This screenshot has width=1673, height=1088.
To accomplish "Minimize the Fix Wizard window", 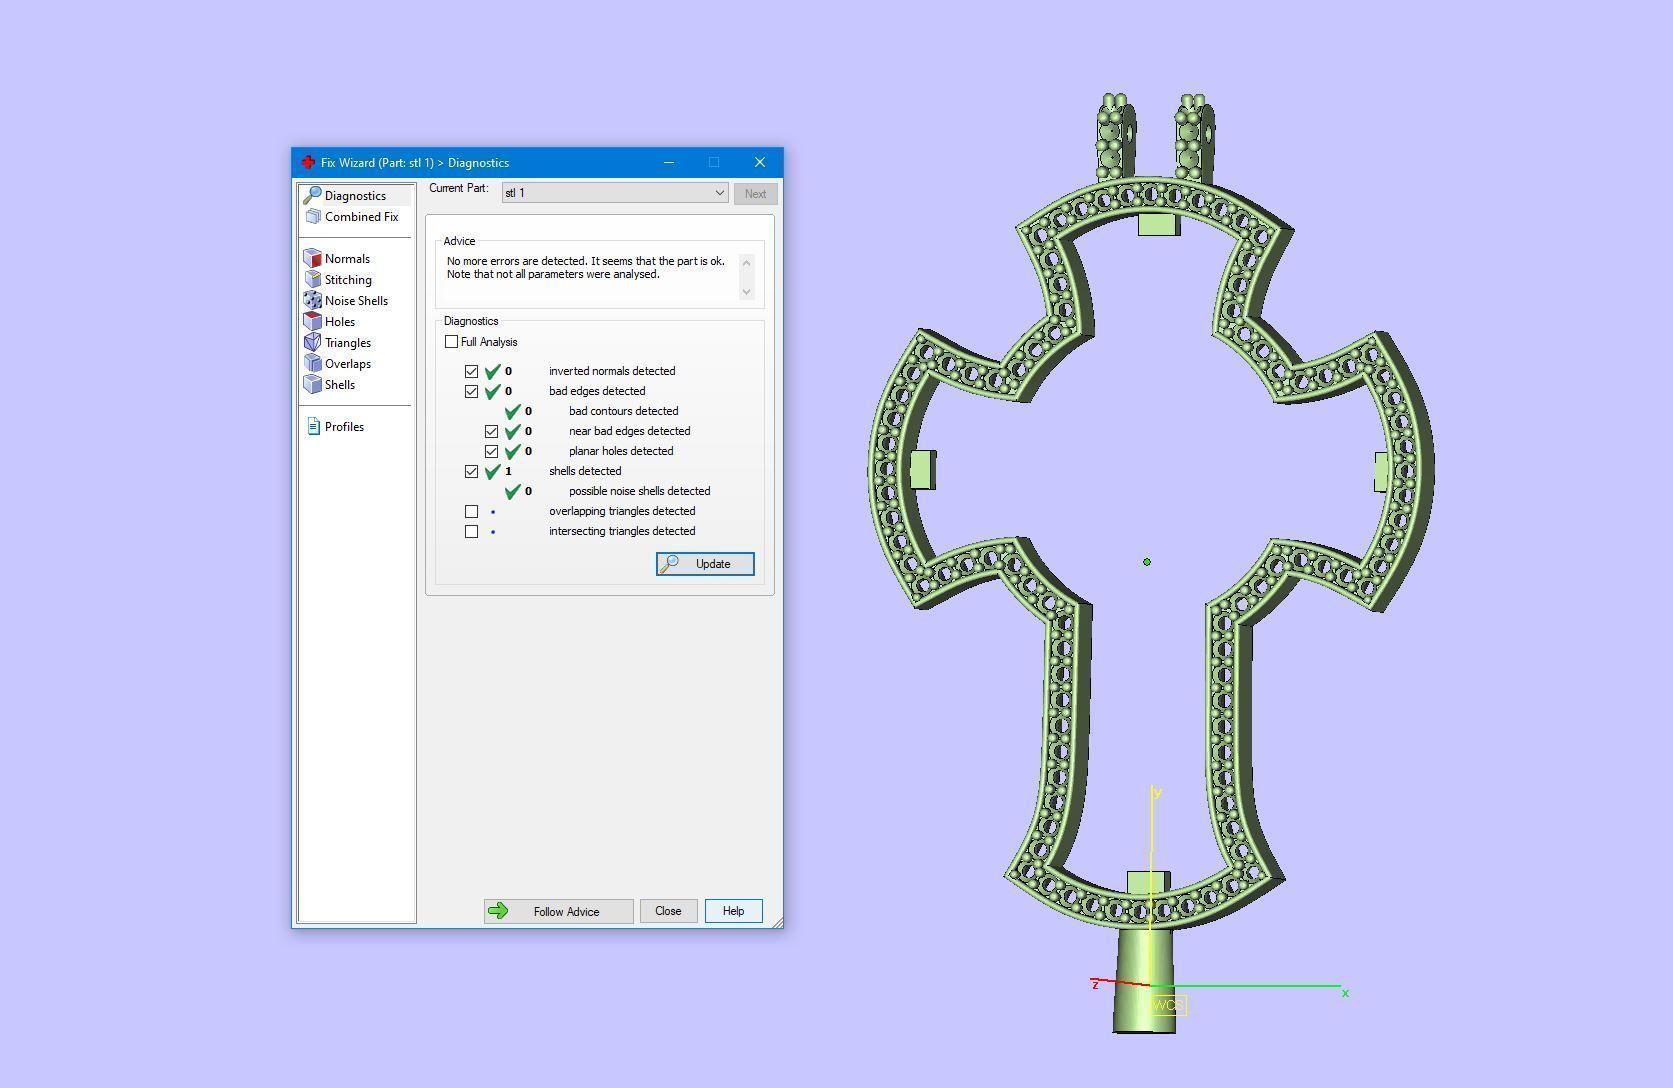I will 669,162.
